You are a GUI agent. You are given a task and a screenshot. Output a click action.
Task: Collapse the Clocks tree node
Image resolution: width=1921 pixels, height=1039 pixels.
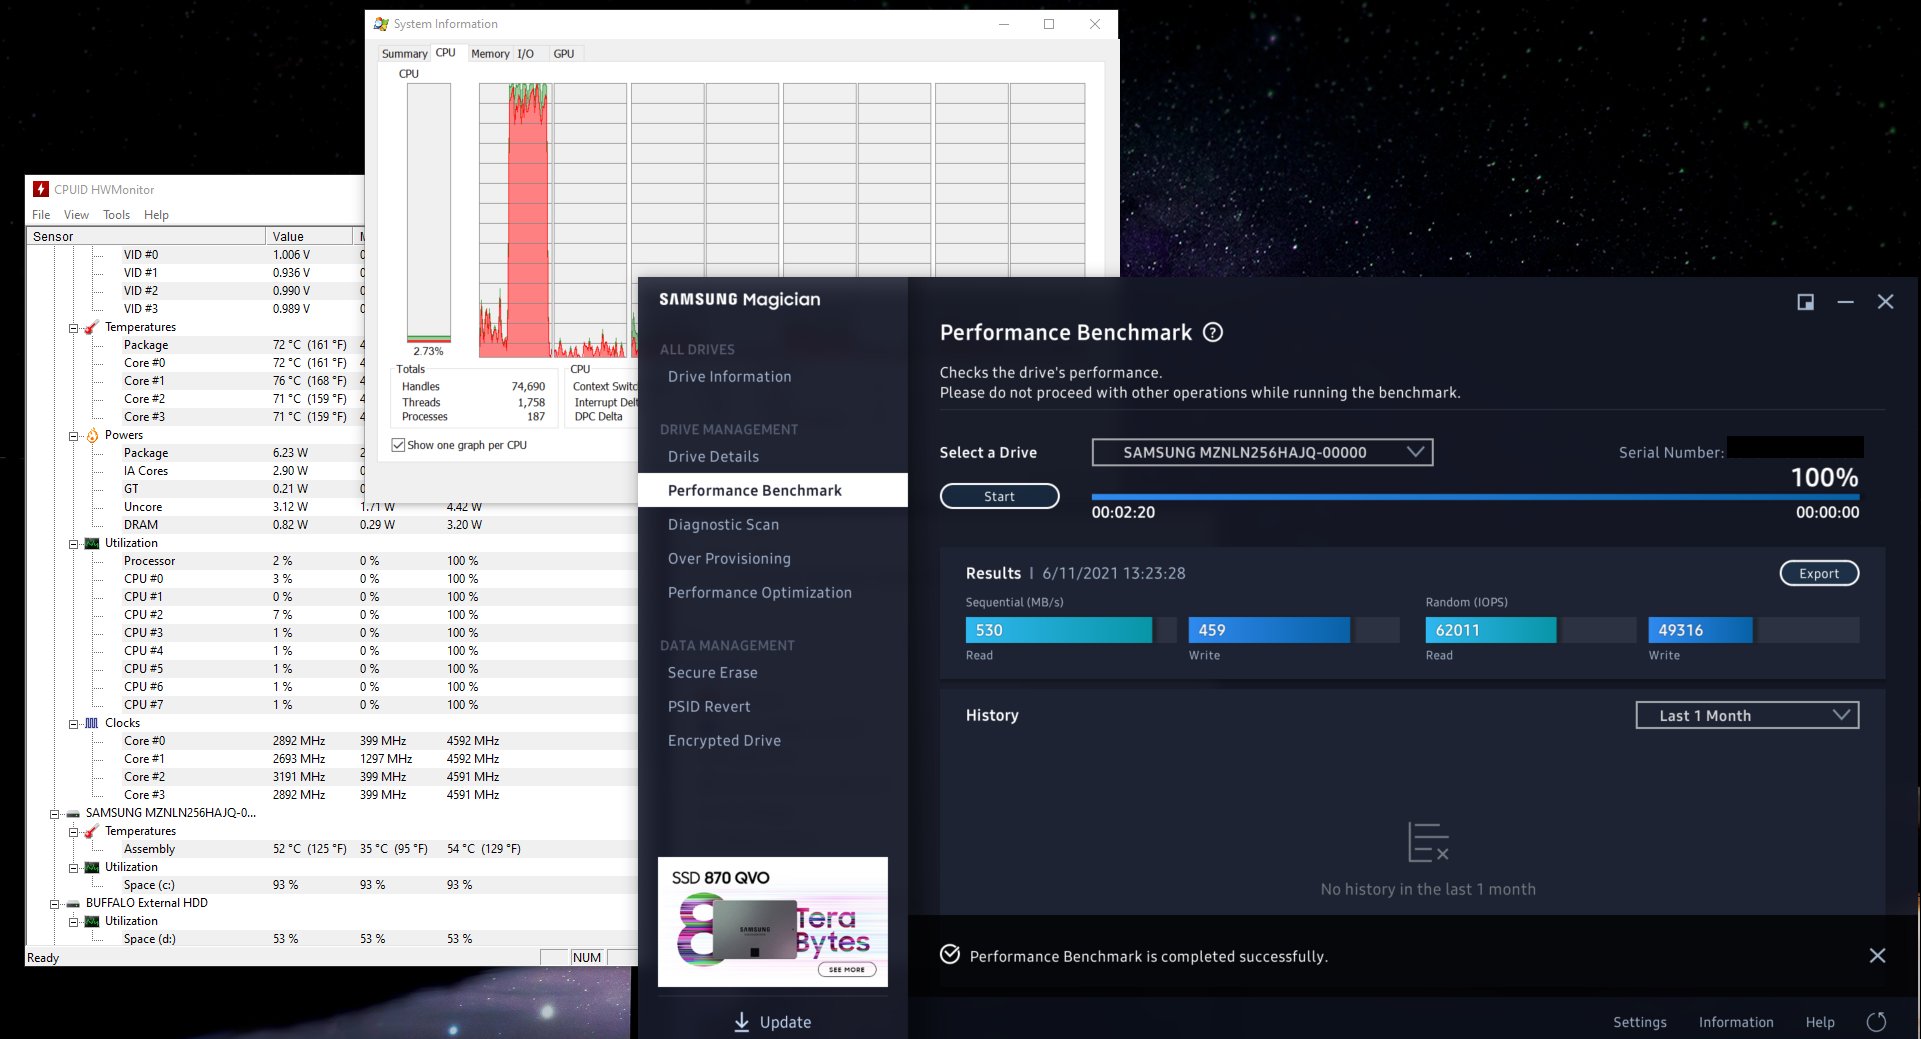(73, 724)
